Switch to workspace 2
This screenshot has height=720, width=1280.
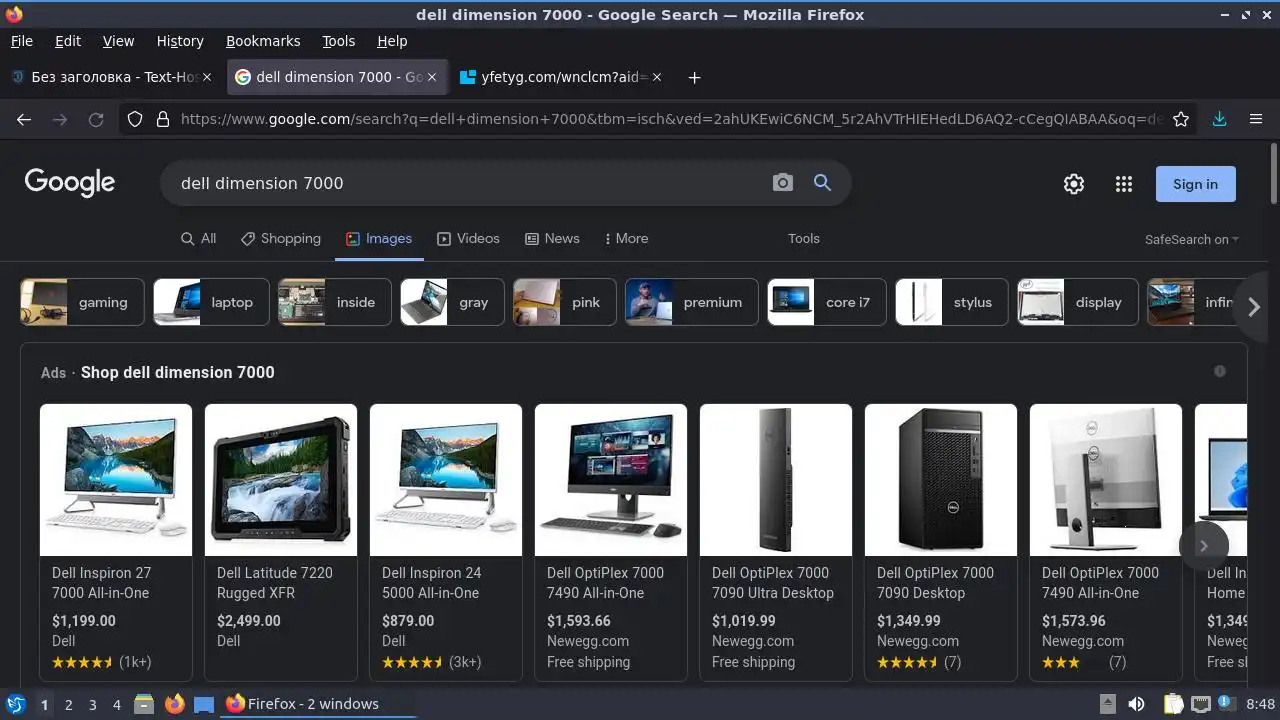68,704
